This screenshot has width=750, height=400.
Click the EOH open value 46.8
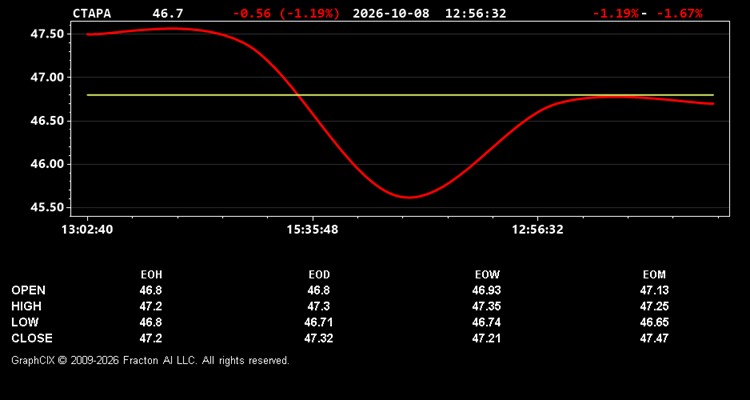(x=151, y=290)
